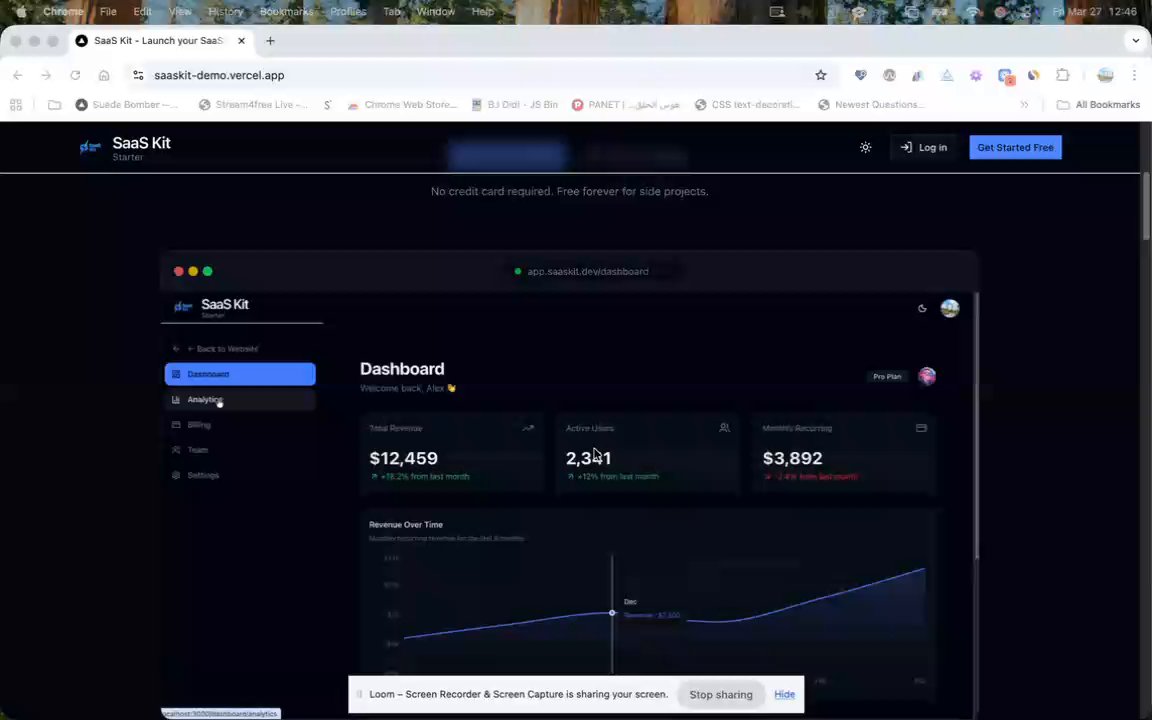Open the History menu in macOS menu bar

click(225, 12)
